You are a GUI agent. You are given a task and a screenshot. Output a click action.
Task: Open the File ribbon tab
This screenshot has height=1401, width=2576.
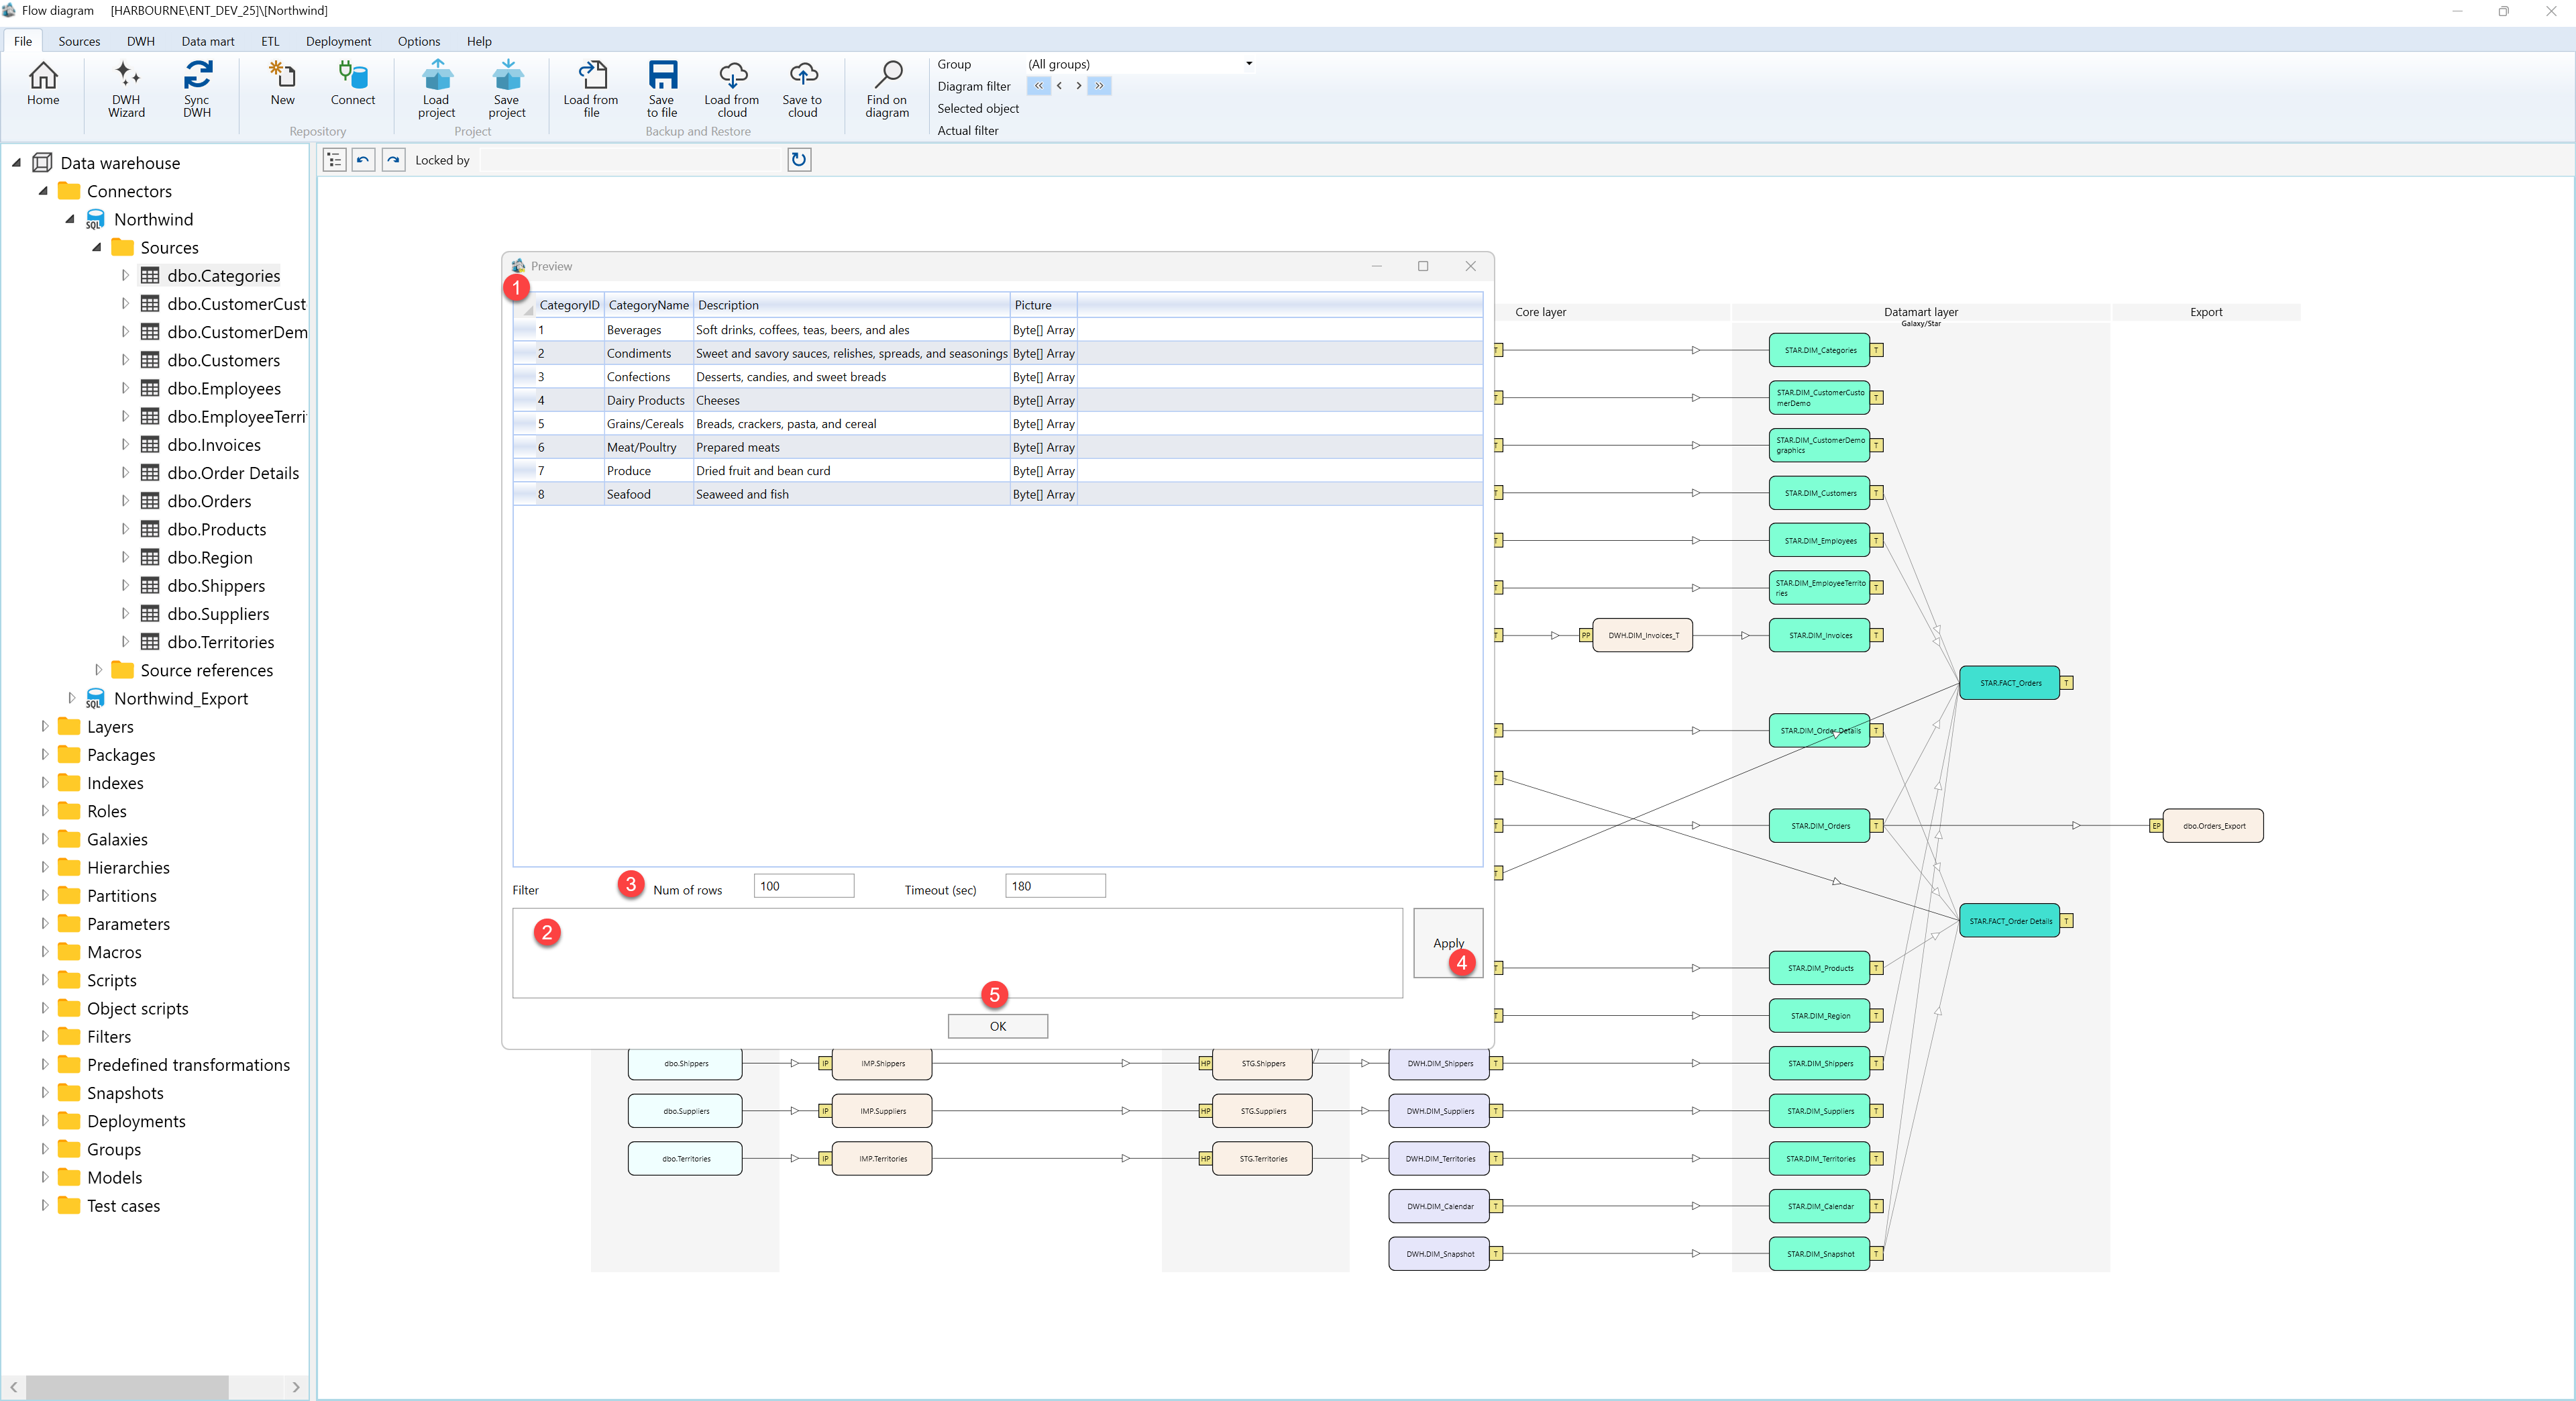pos(23,41)
